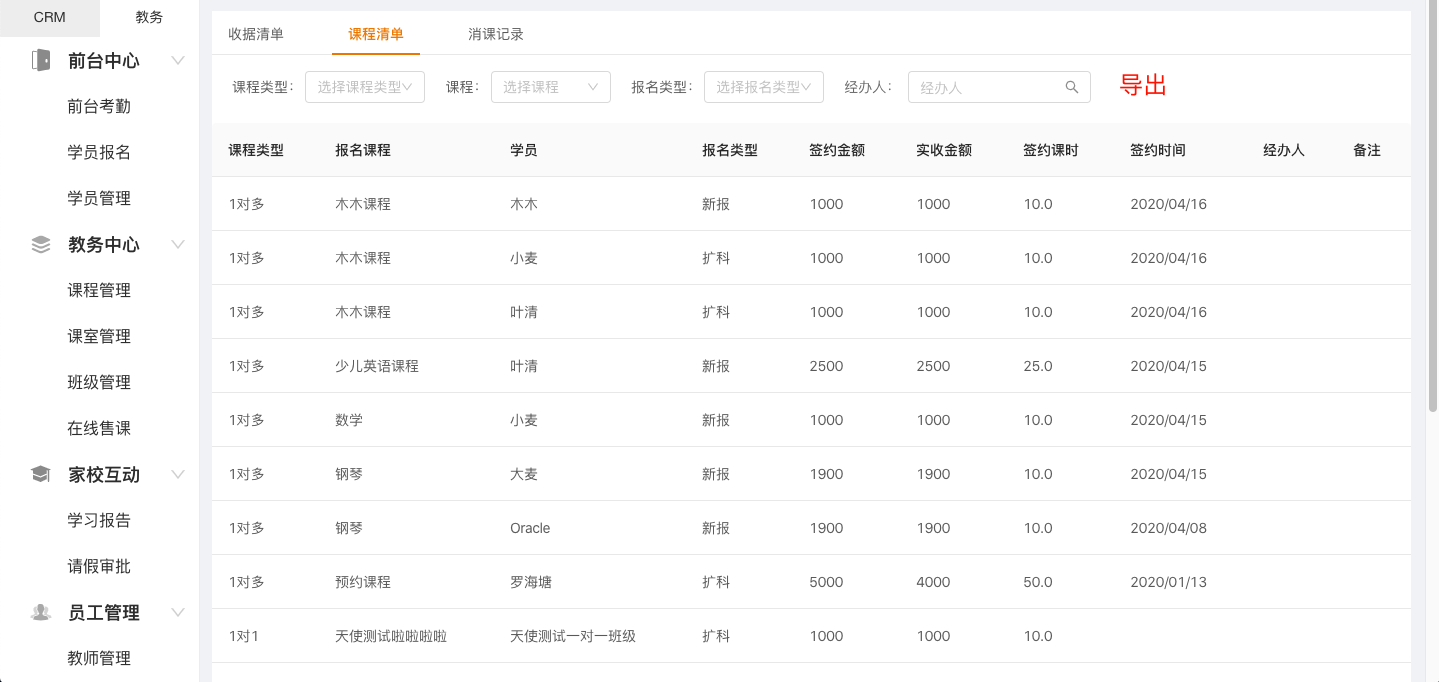Expand the 报名类型 selector

(763, 87)
